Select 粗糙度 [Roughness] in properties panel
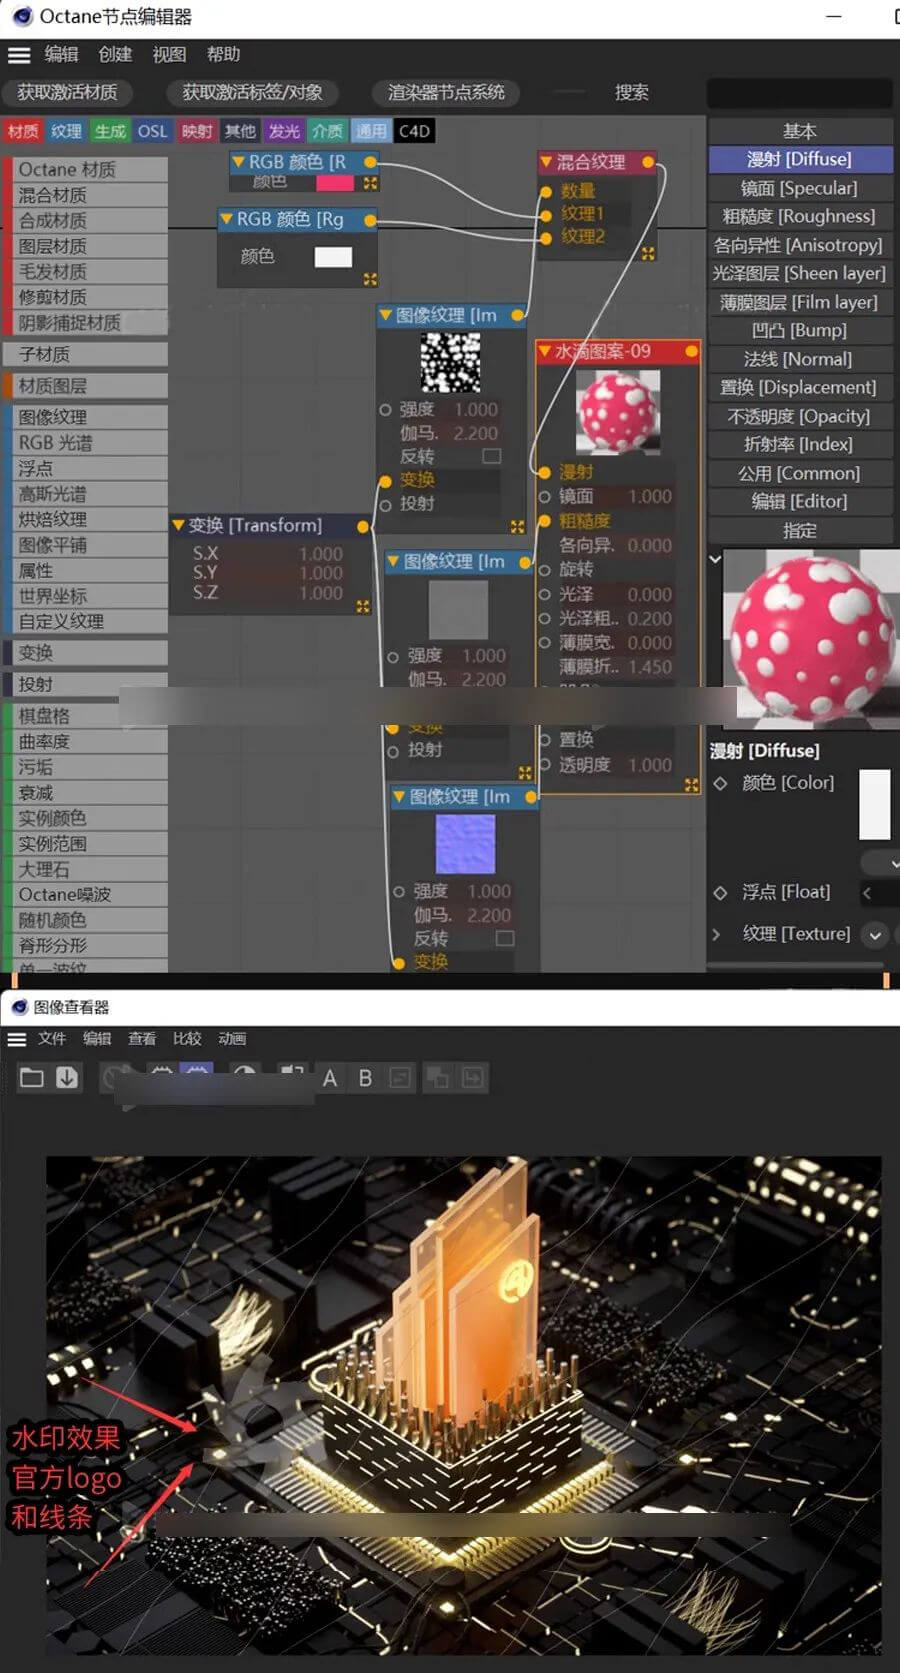Screen dimensions: 900x1673 click(x=799, y=216)
